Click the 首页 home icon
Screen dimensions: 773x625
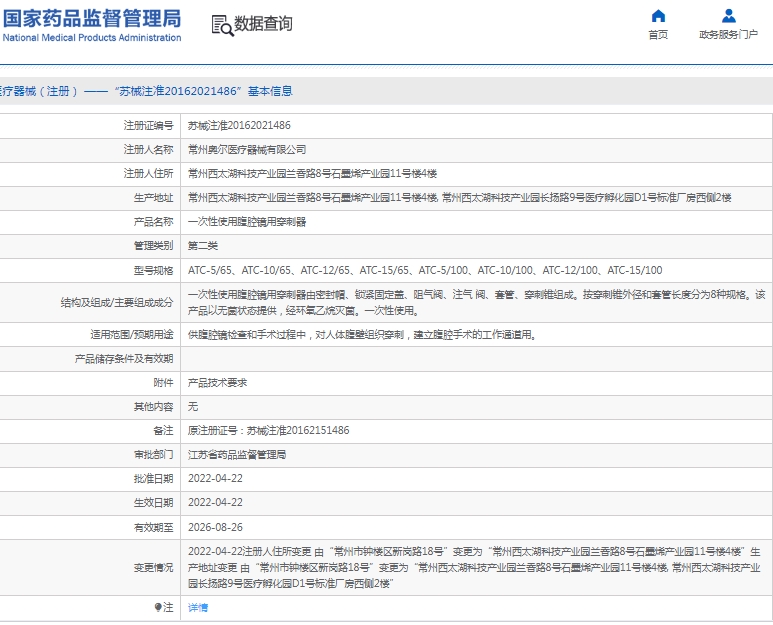coord(657,16)
